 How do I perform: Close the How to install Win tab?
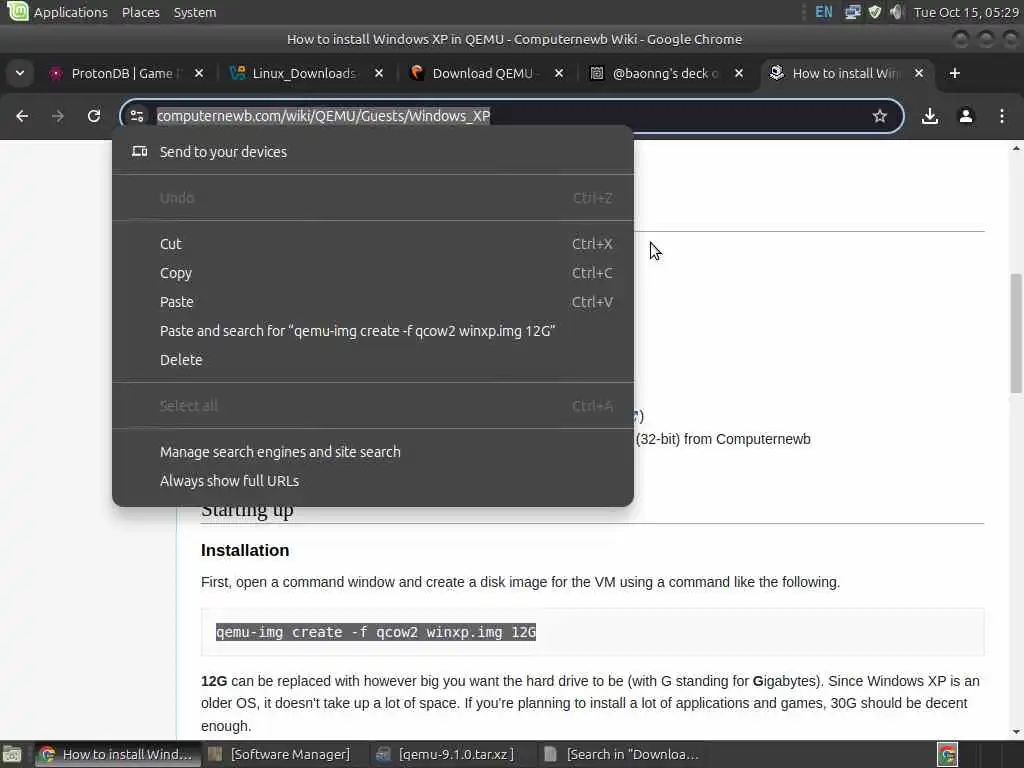919,73
